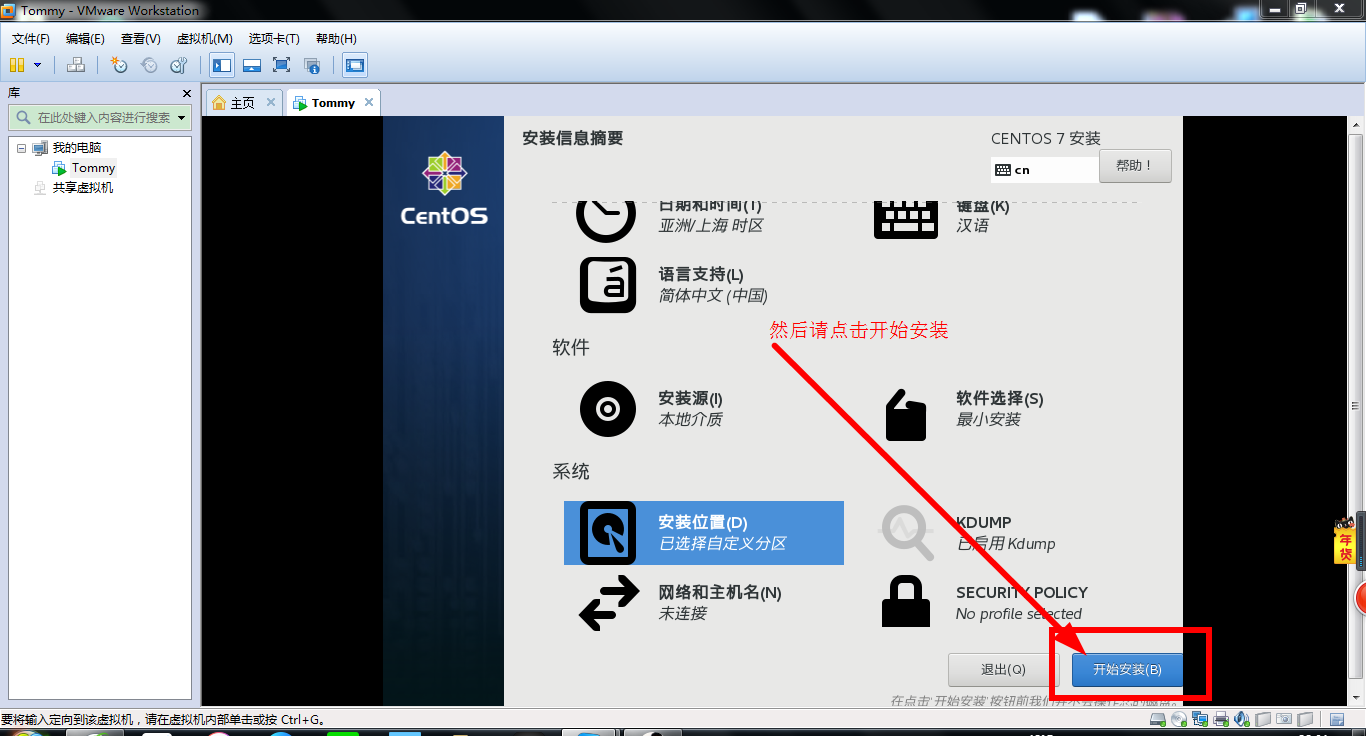
Task: Click the 简体中文 (中国) text
Action: (713, 296)
